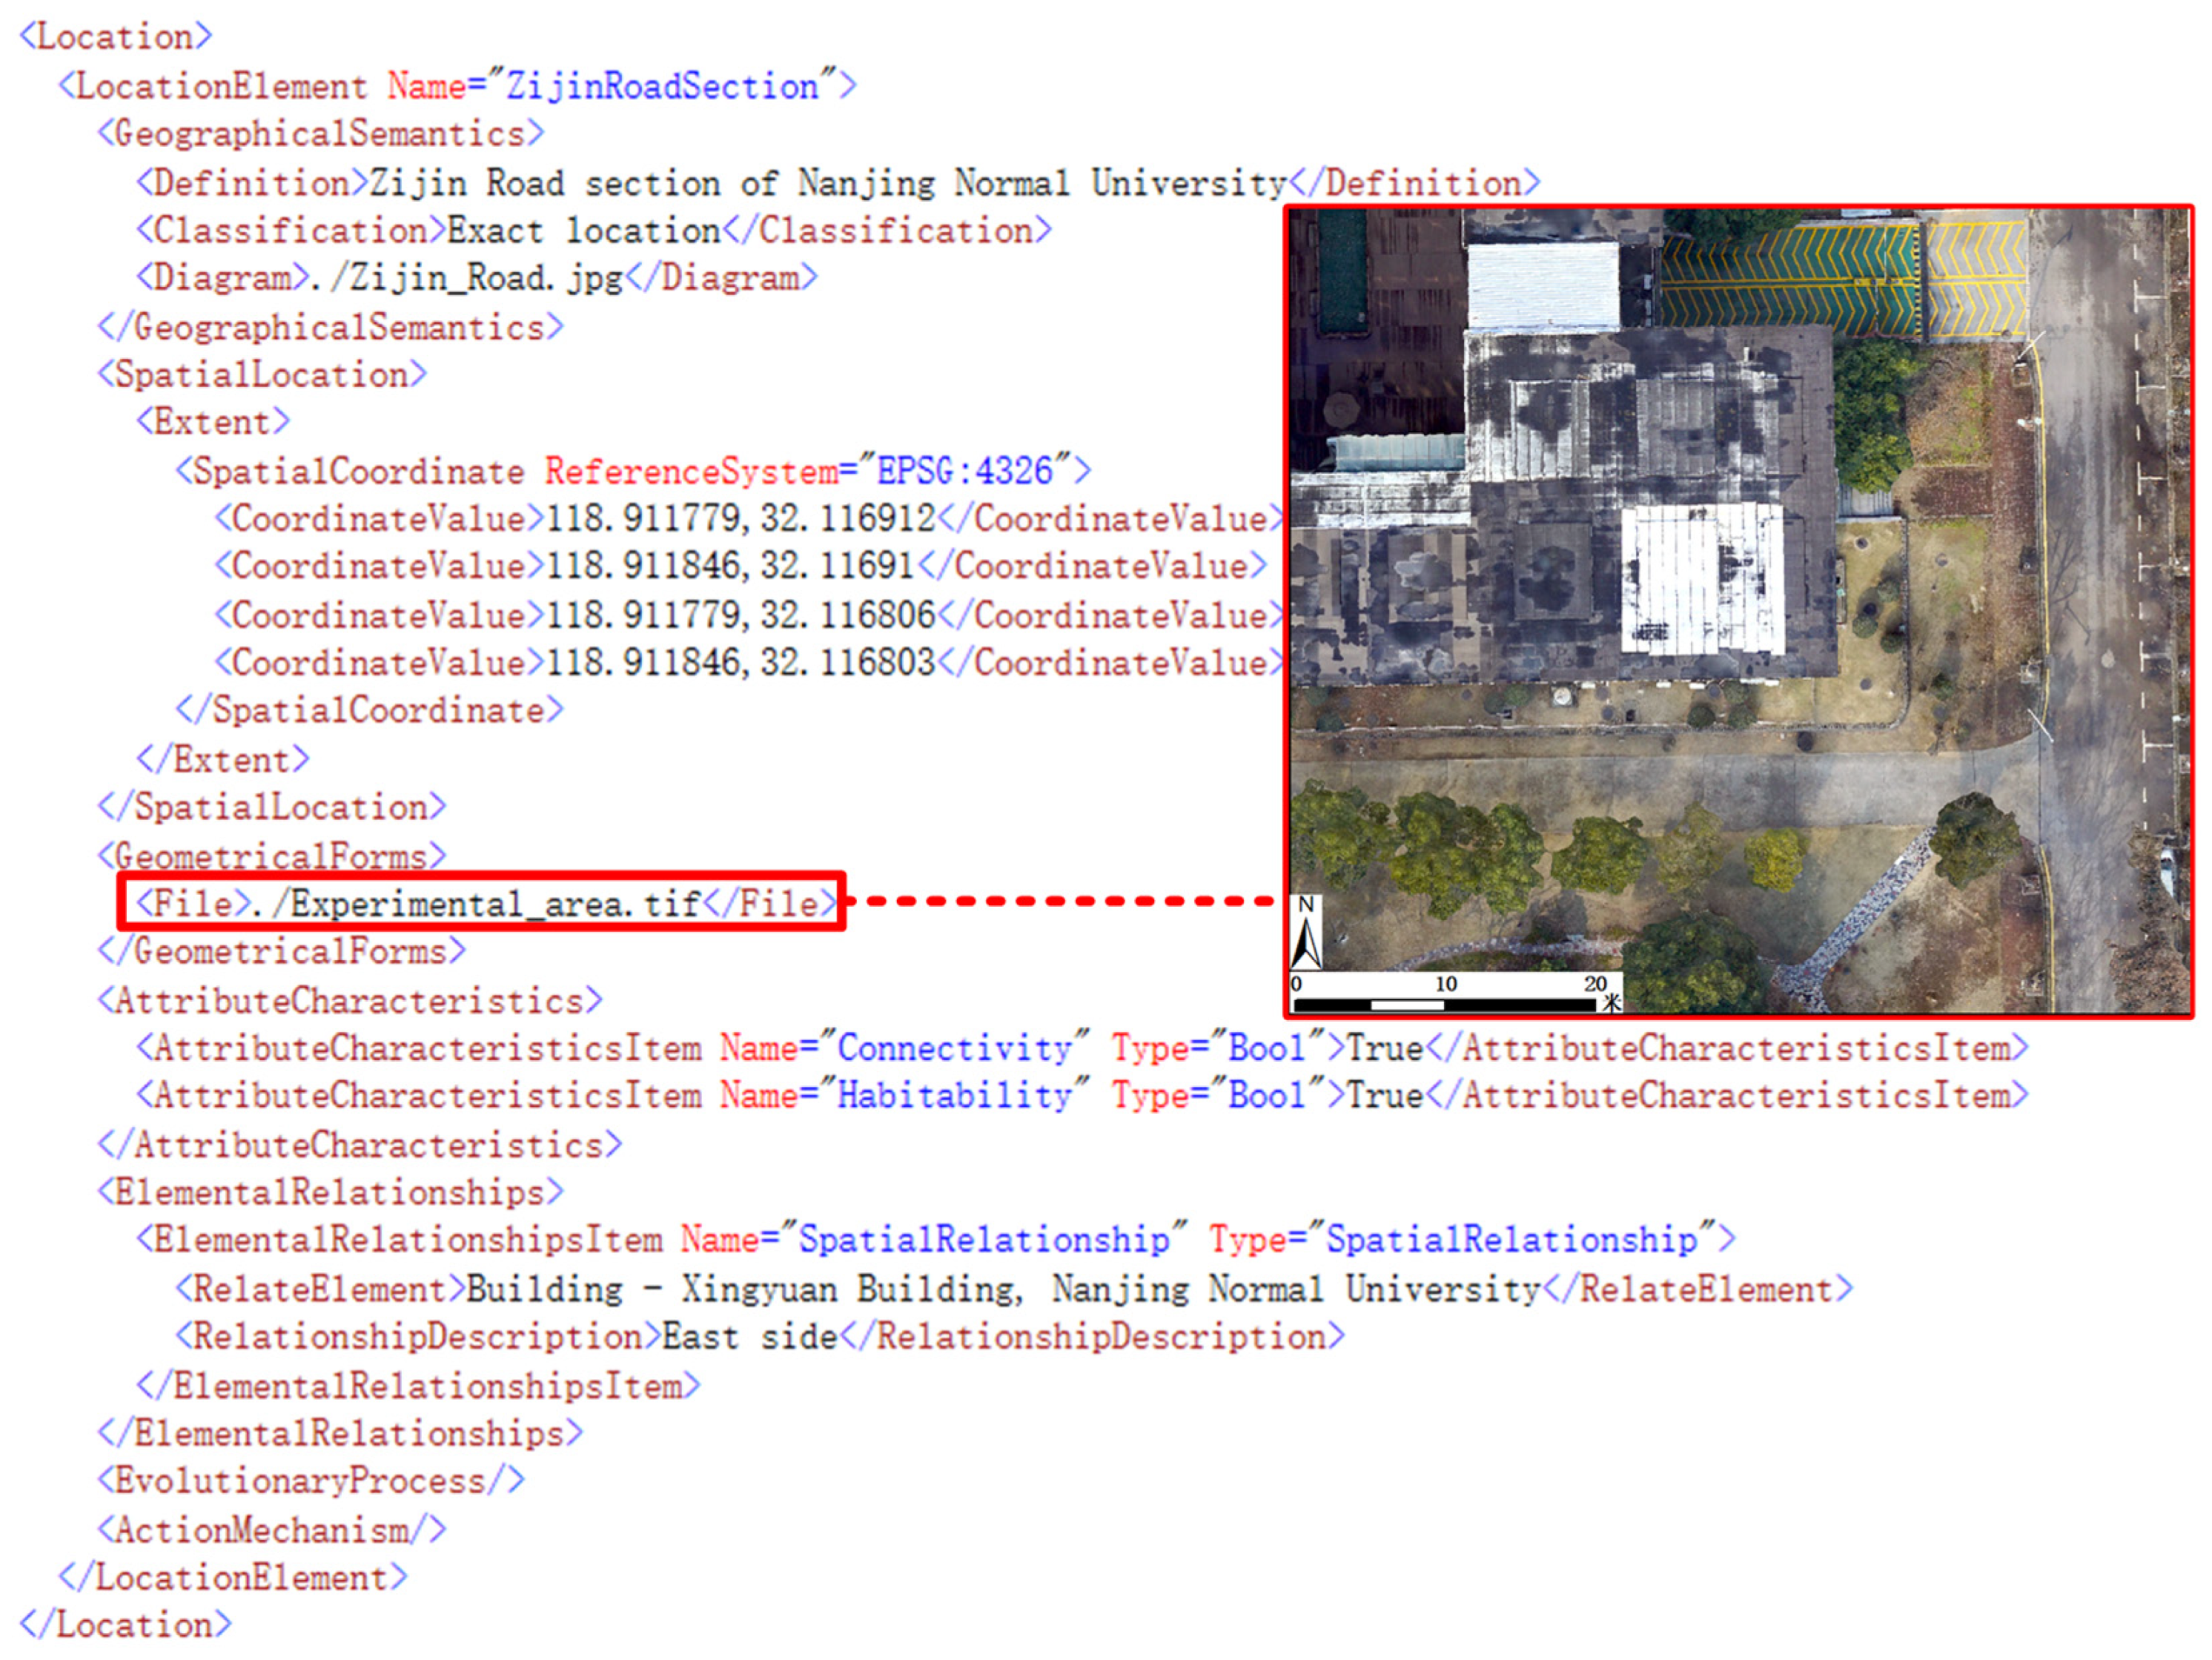The height and width of the screenshot is (1660, 2212).
Task: Click the Connectivity attribute item line
Action: pos(1082,1048)
